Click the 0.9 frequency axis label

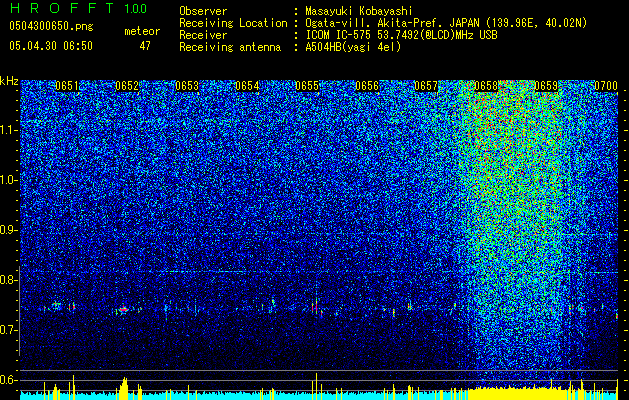(8, 230)
